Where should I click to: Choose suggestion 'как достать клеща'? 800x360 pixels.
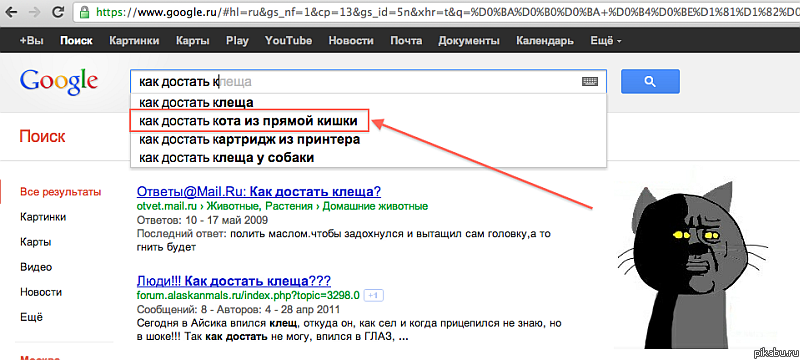(x=368, y=102)
